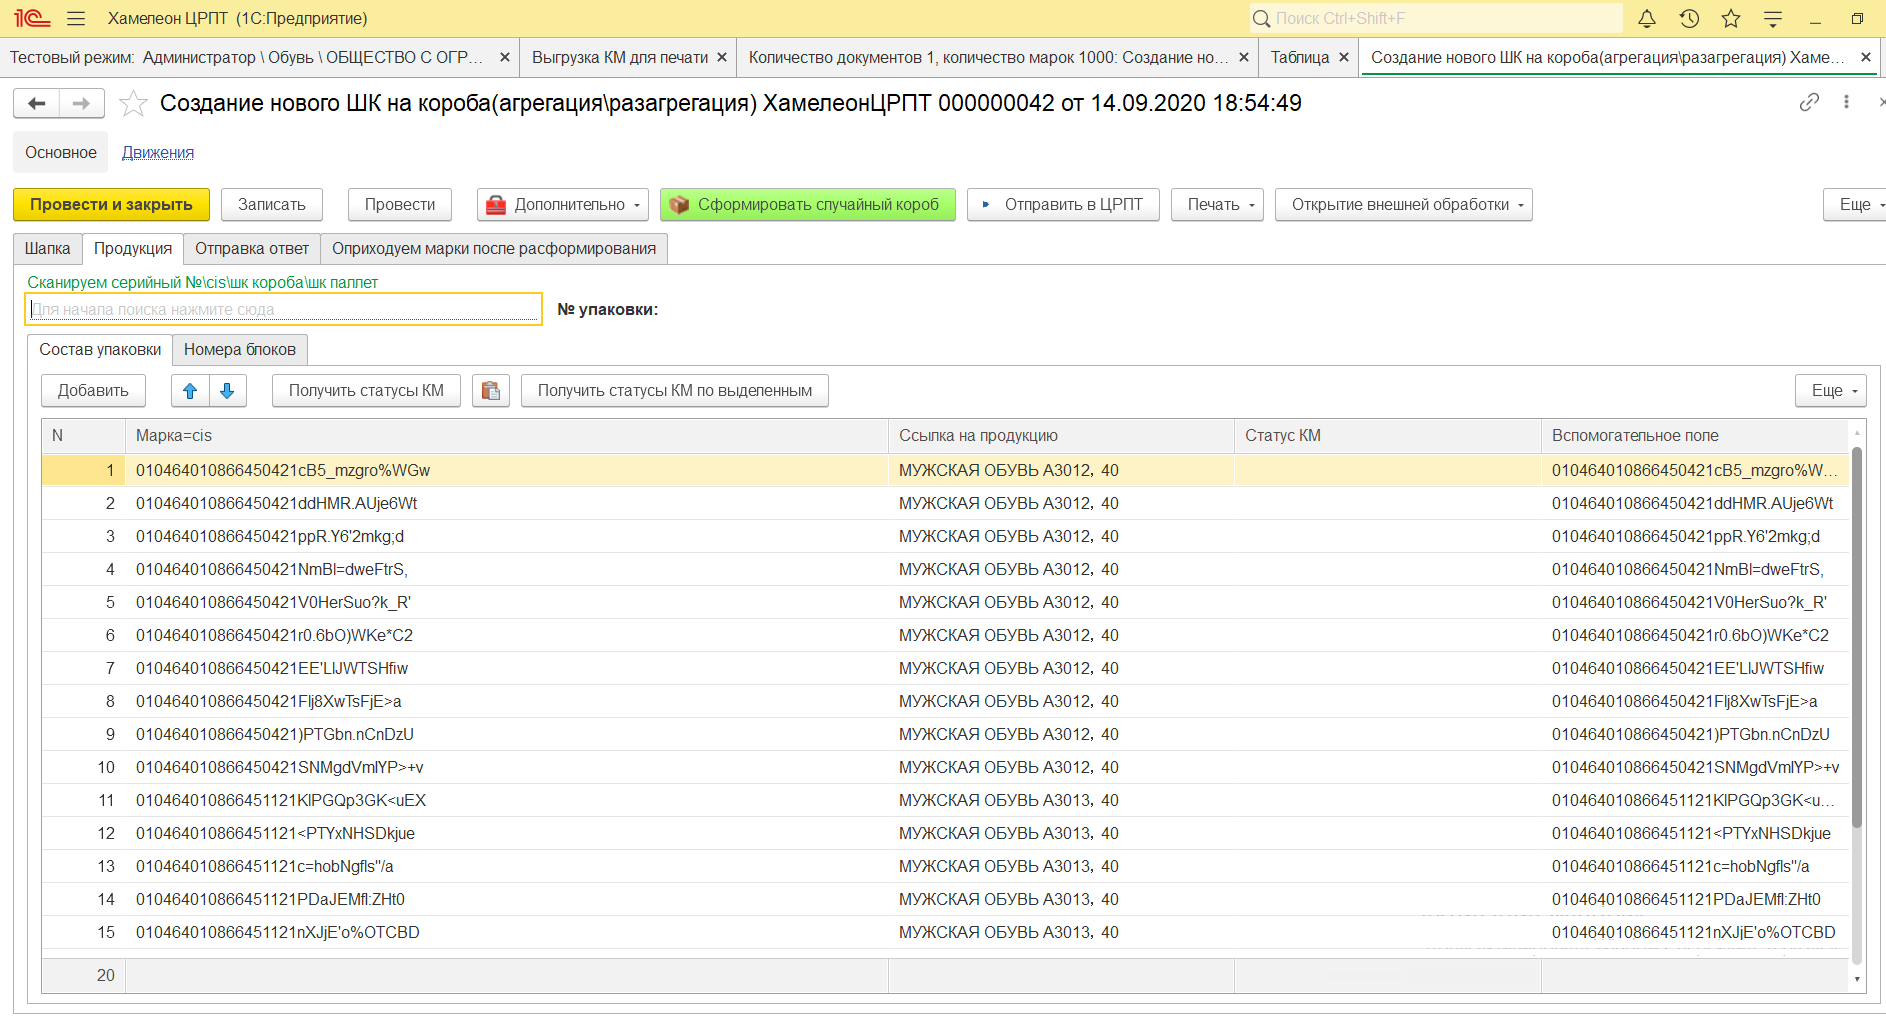Open history clock icon

(1689, 18)
